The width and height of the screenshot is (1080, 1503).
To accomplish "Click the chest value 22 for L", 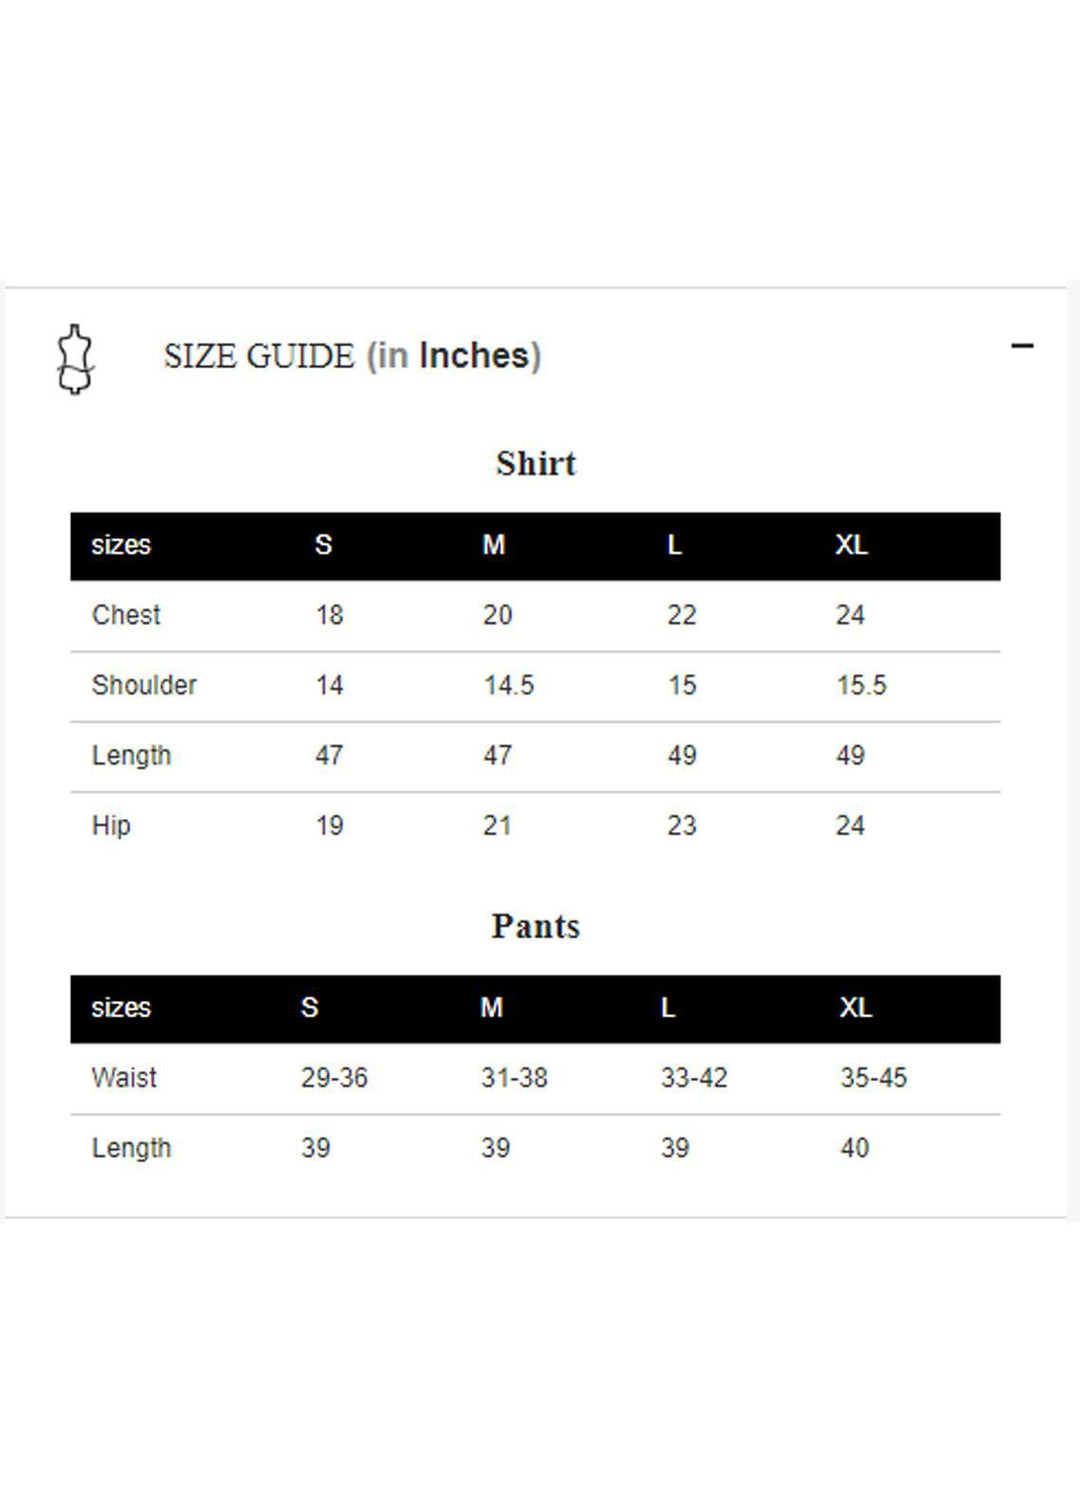I will pos(682,615).
